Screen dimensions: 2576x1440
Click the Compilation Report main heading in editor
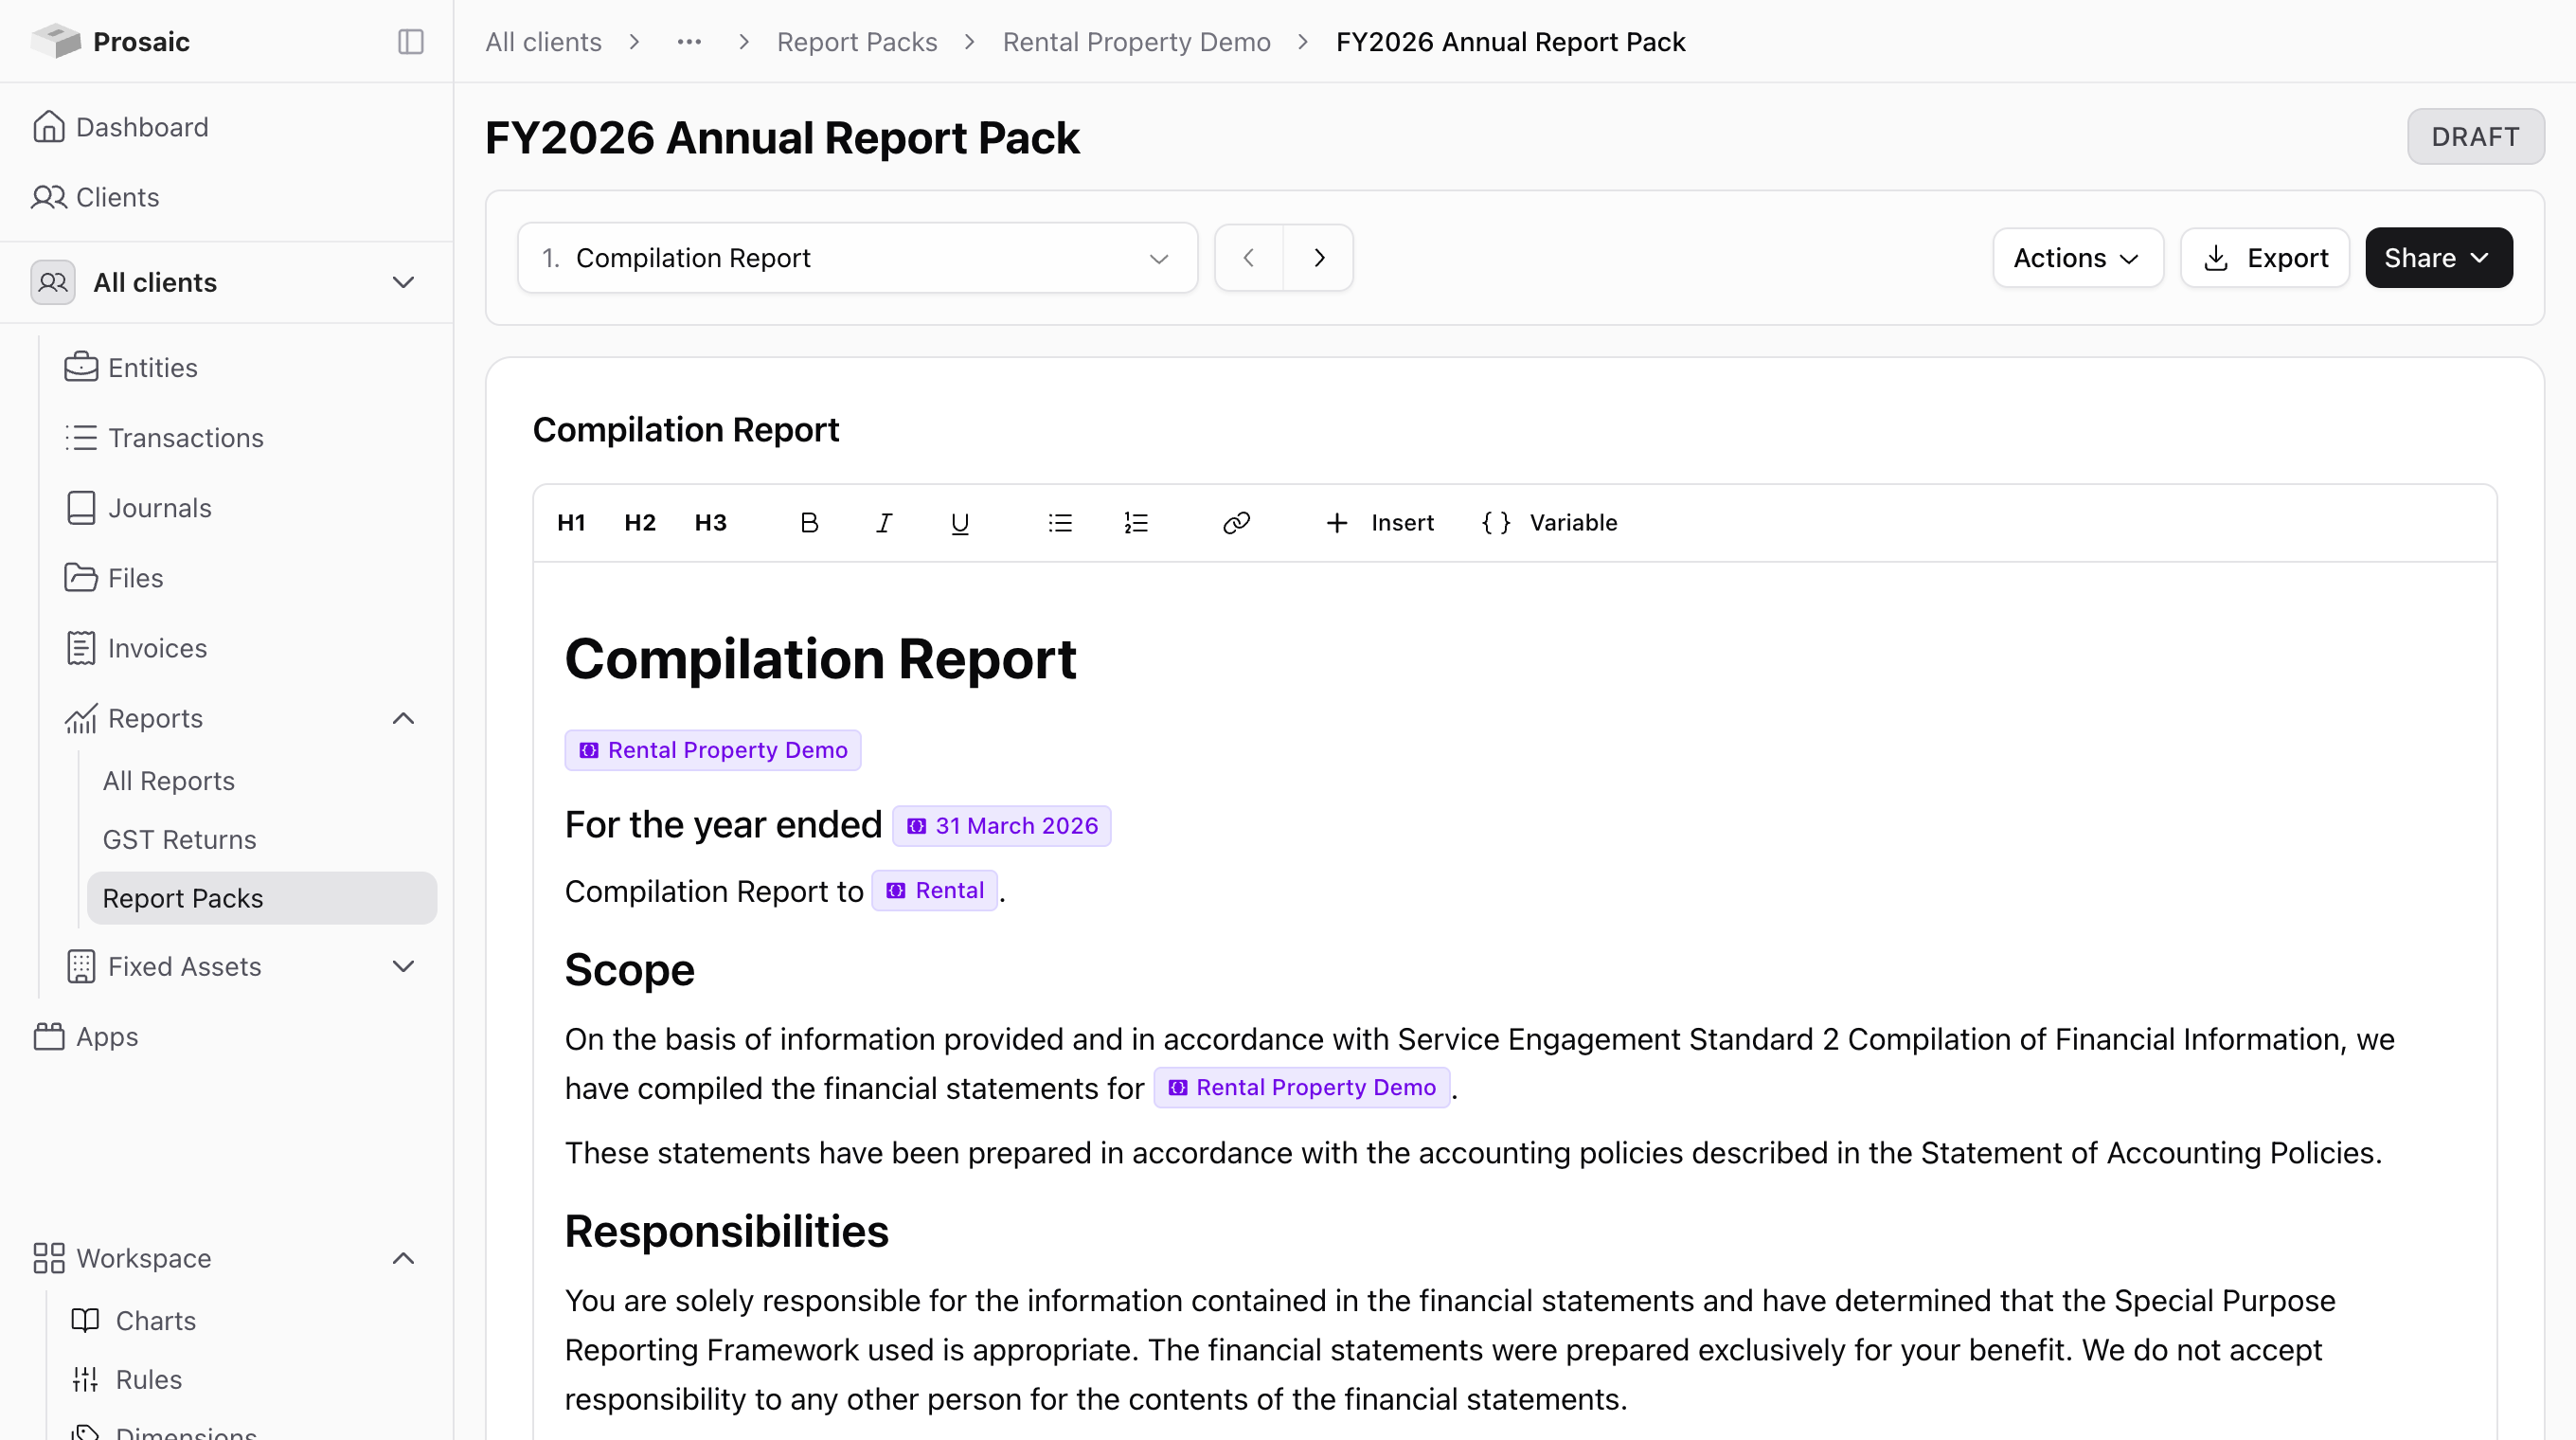(x=820, y=659)
